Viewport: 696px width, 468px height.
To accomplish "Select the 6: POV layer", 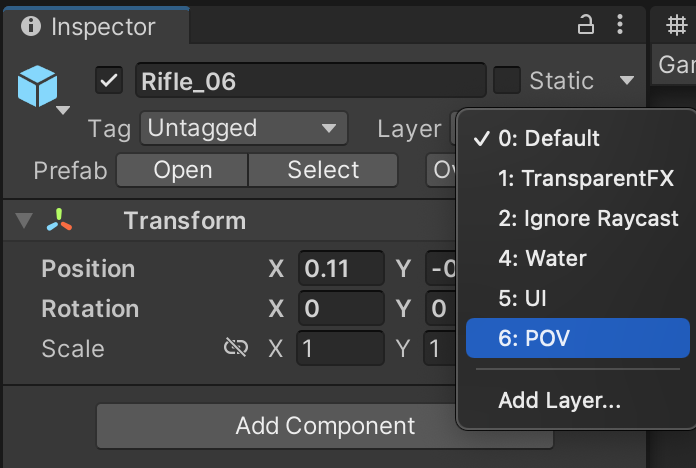I will (577, 338).
